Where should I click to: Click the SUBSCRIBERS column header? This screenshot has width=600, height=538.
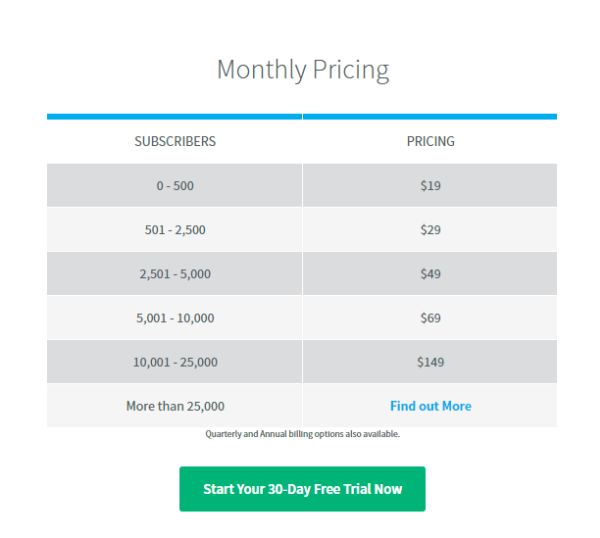coord(175,141)
